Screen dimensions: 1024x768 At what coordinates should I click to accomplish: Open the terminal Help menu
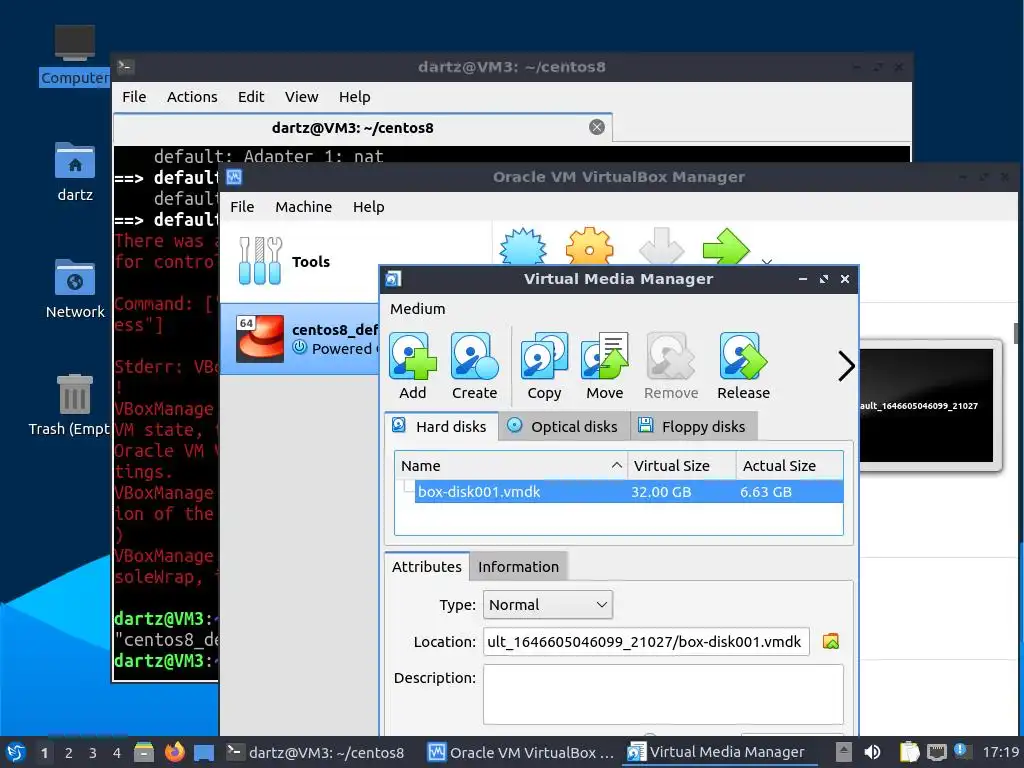click(x=355, y=97)
